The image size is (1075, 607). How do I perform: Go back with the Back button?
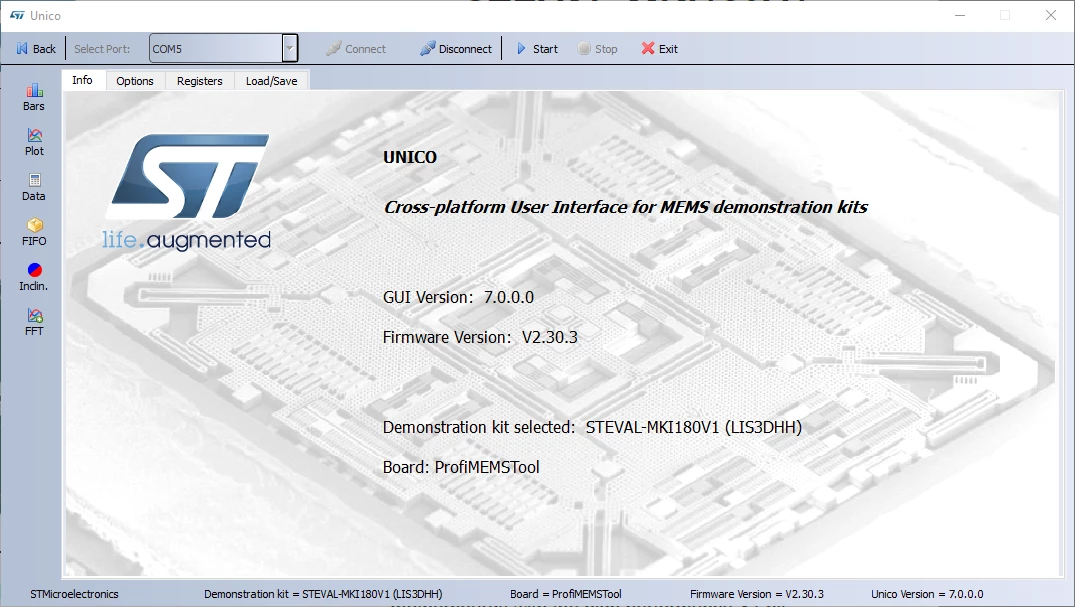point(36,49)
